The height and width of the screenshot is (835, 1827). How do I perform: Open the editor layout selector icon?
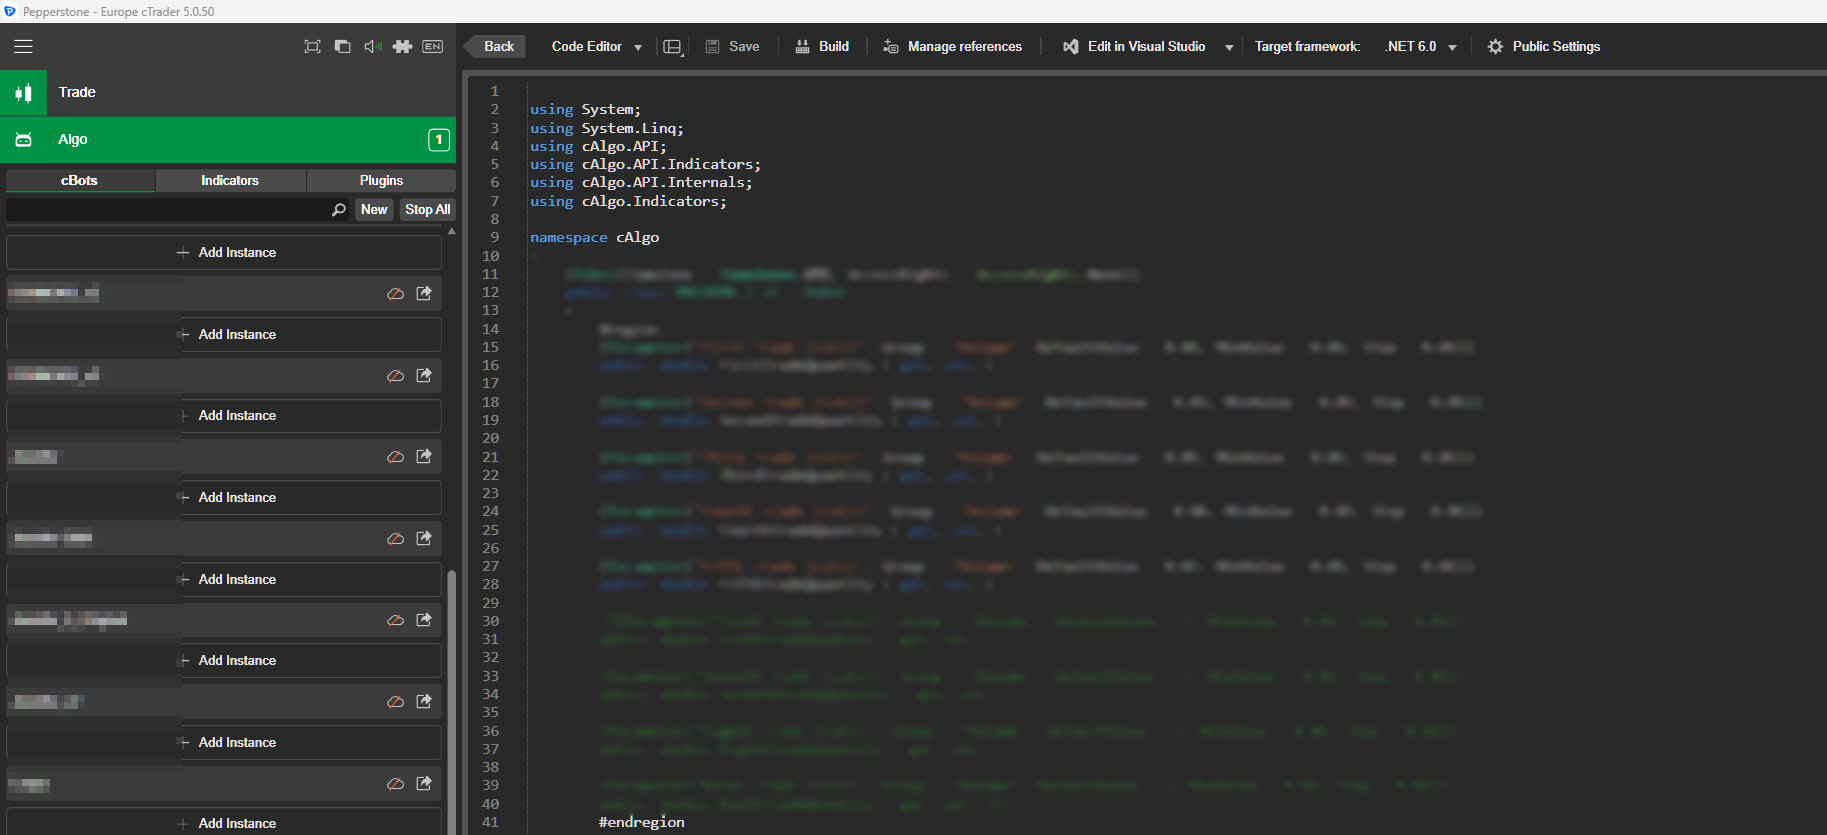pyautogui.click(x=673, y=47)
